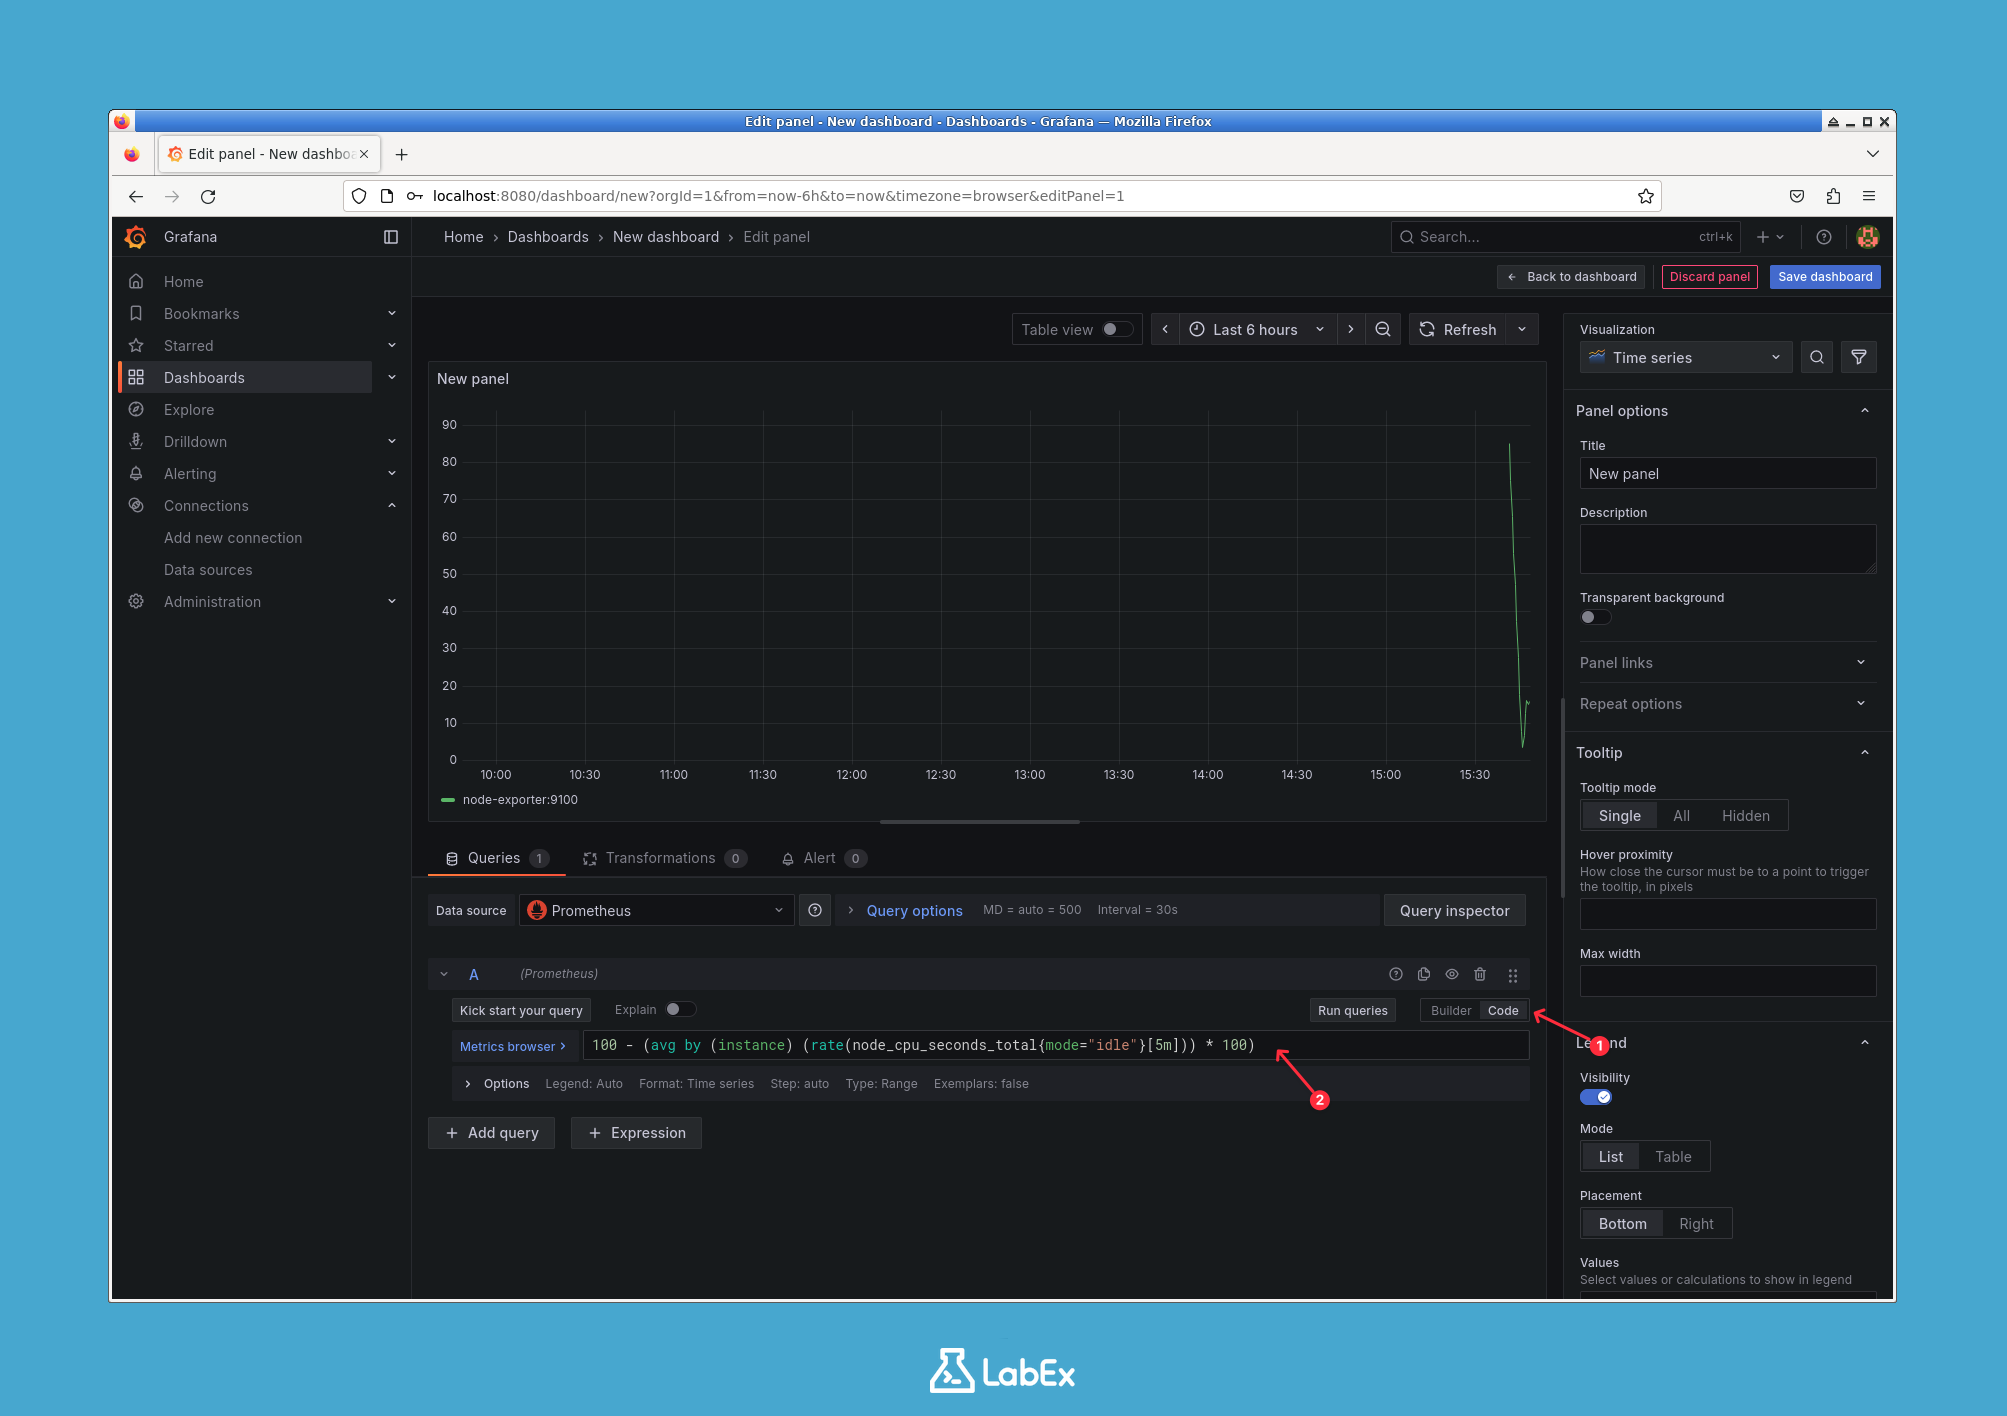Click the Run queries button
2007x1416 pixels.
click(x=1352, y=1010)
